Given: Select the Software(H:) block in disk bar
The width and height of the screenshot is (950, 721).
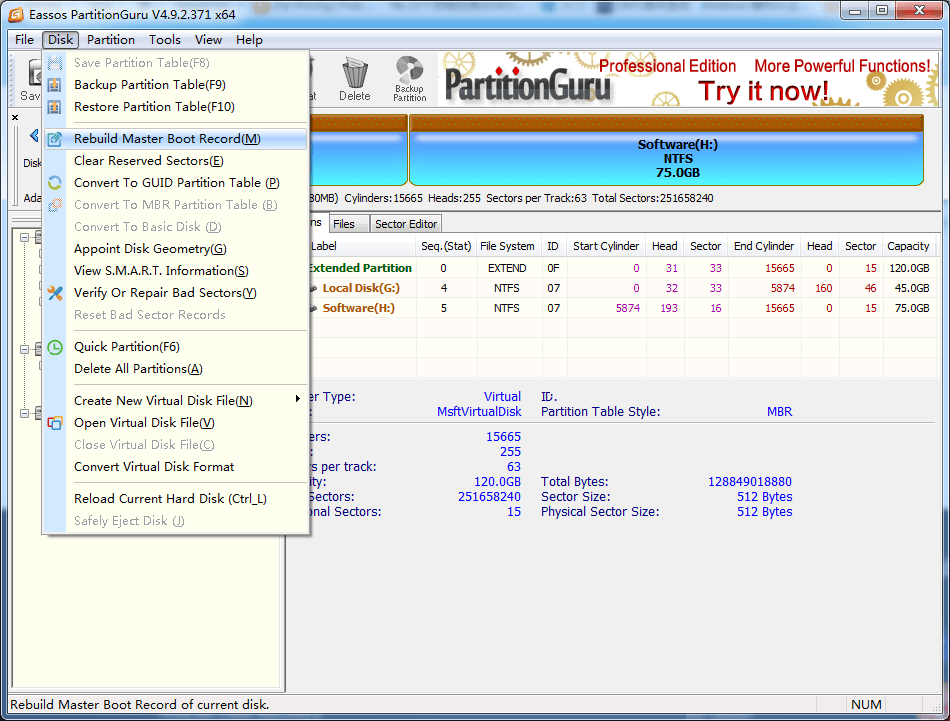Looking at the screenshot, I should click(666, 150).
